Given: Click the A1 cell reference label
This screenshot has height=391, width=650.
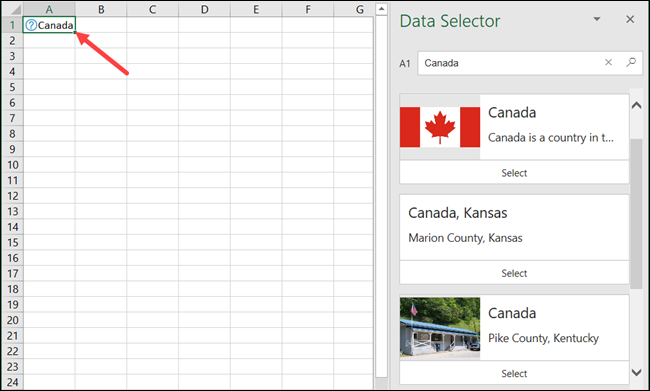Looking at the screenshot, I should (405, 63).
